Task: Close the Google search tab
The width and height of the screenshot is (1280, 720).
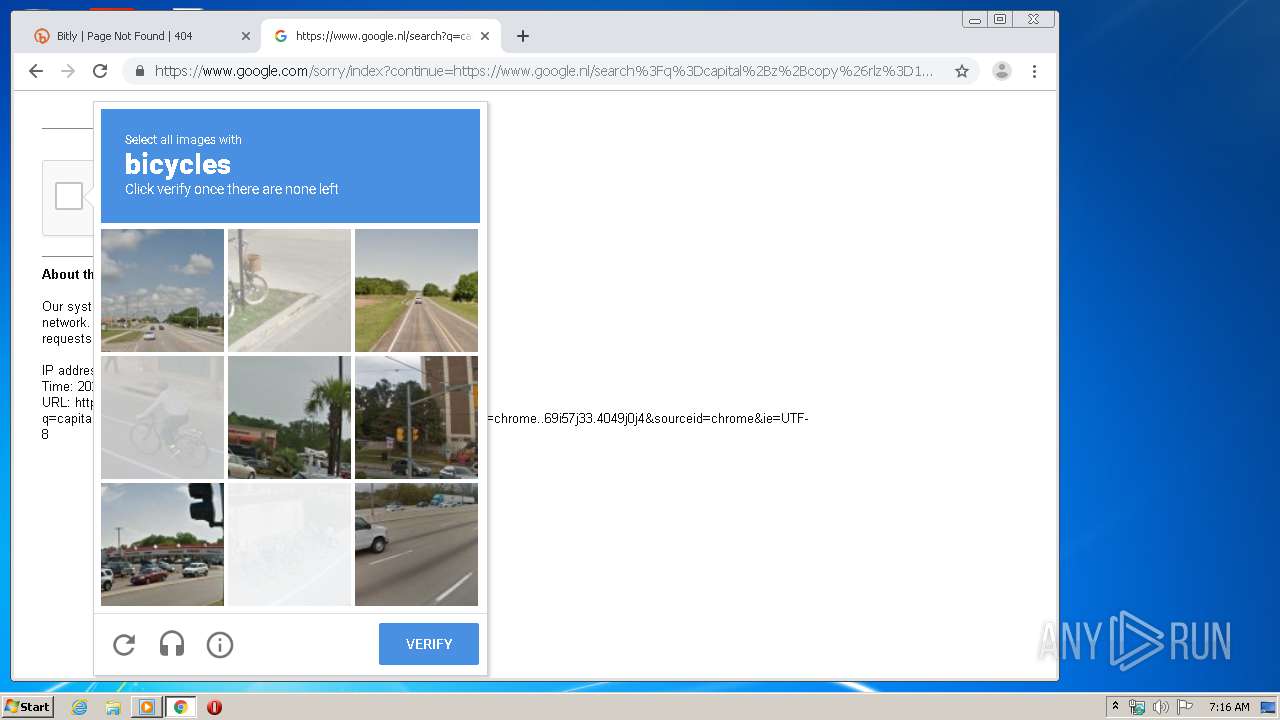Action: [x=485, y=36]
